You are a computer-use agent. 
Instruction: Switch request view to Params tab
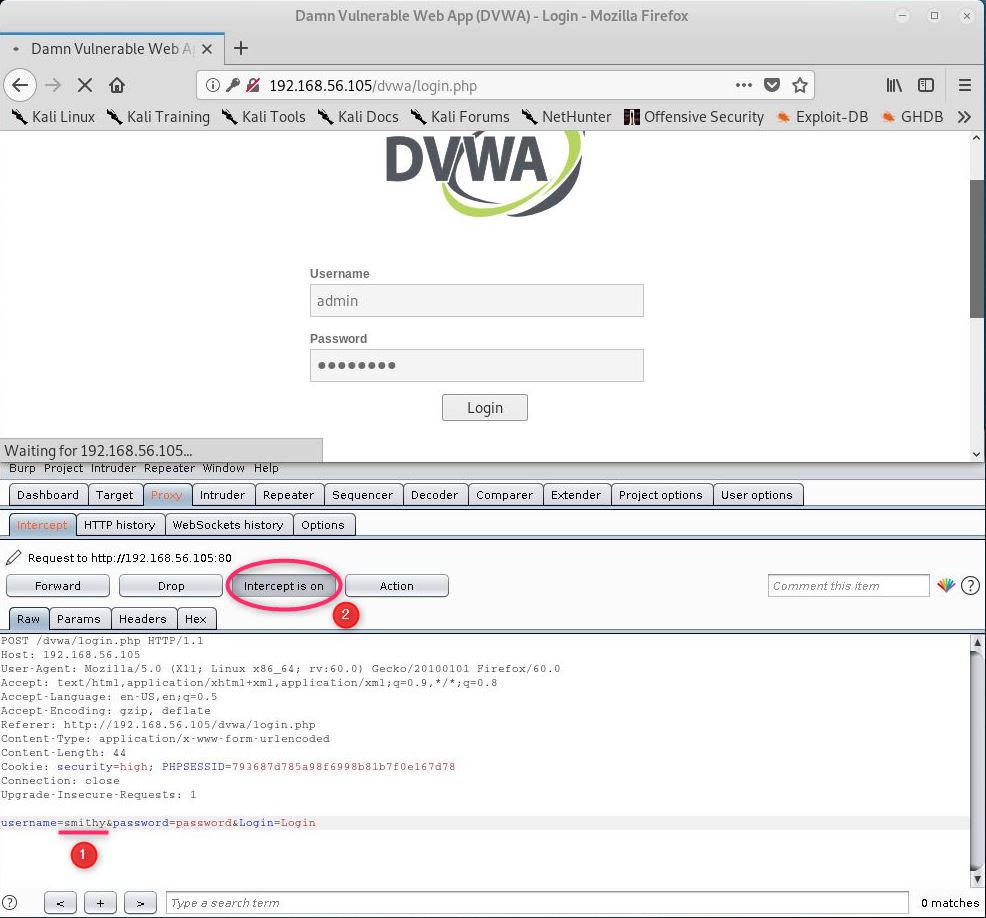pyautogui.click(x=79, y=619)
